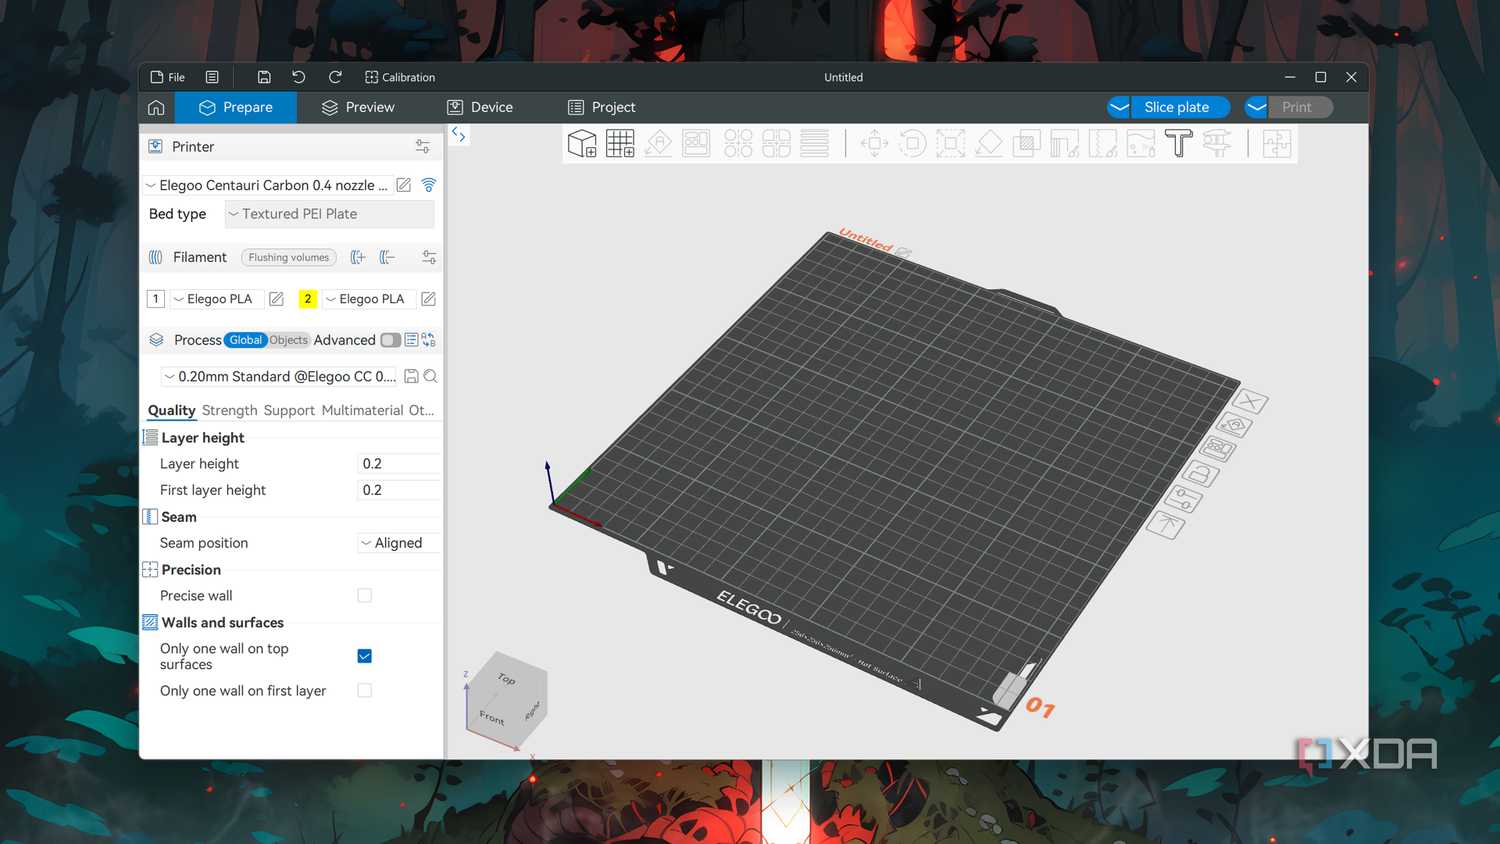Click the Add plate grid icon

pyautogui.click(x=620, y=144)
